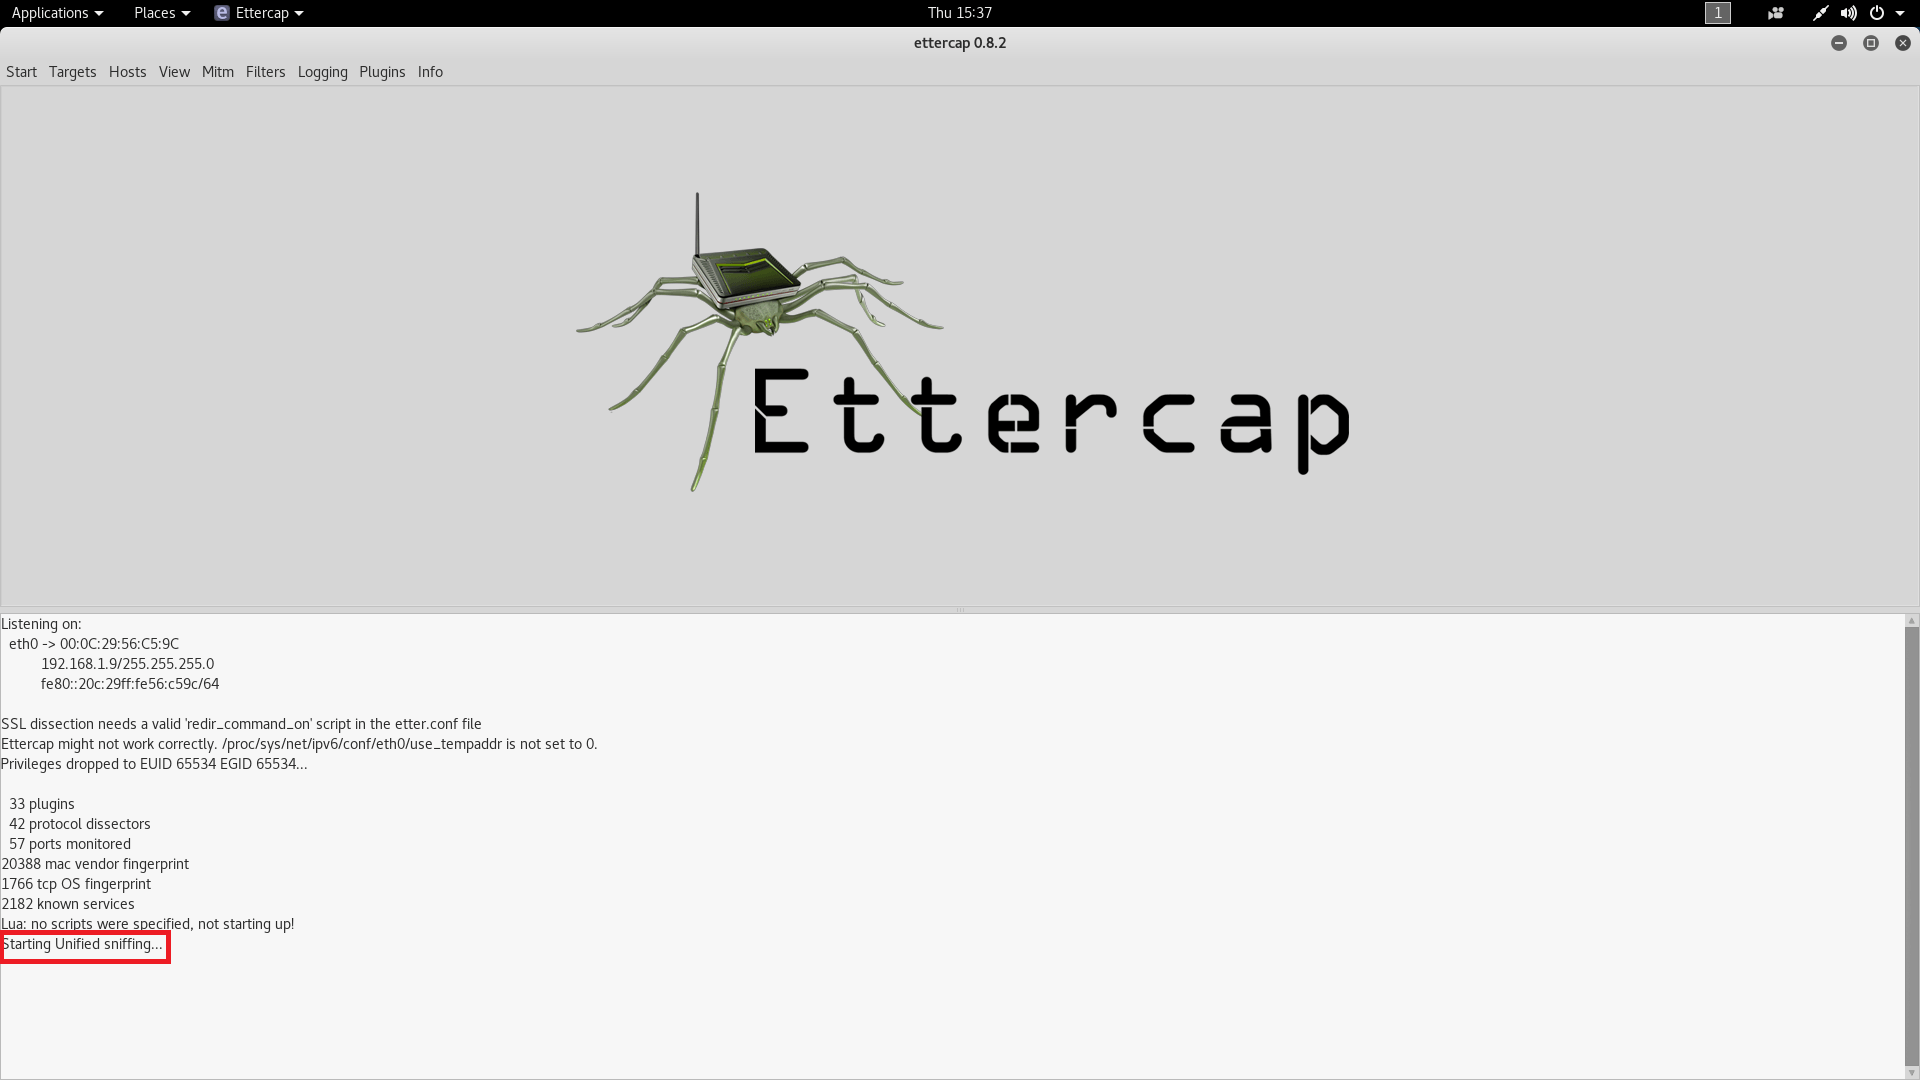Screen dimensions: 1920x1080
Task: Click the volume speaker icon
Action: click(x=1848, y=13)
